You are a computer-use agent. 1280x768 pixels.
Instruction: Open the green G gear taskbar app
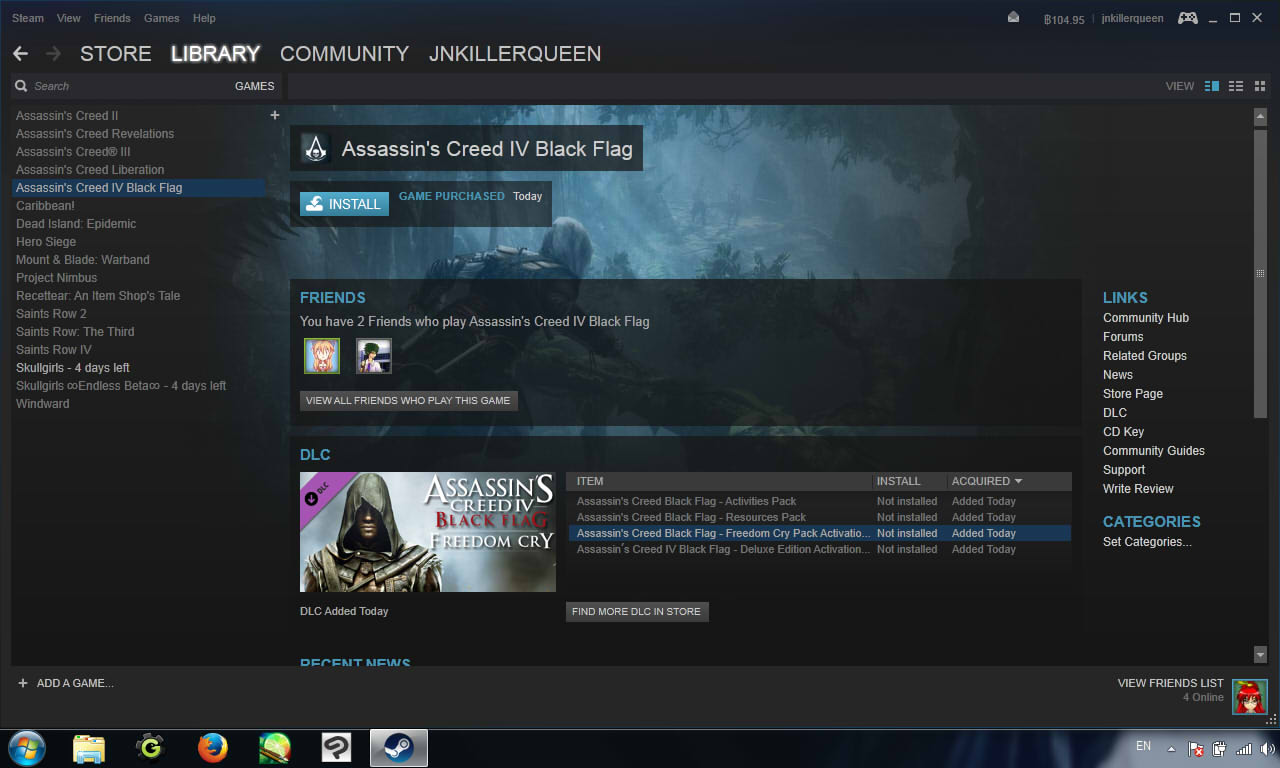coord(150,748)
